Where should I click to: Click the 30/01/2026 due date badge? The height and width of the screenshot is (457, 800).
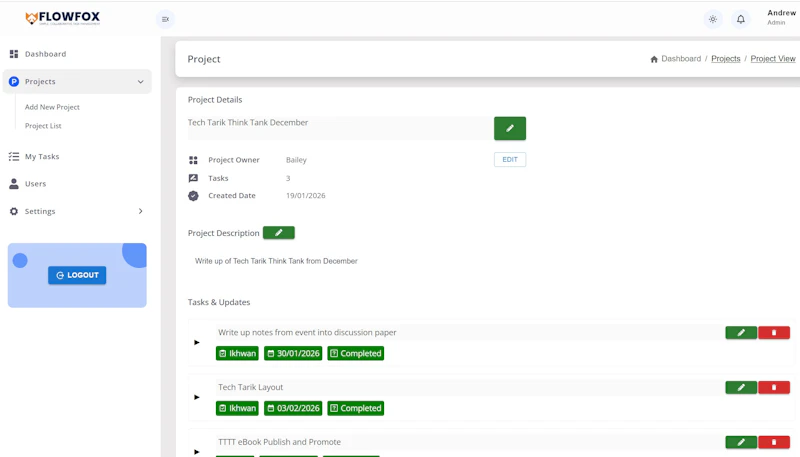293,353
